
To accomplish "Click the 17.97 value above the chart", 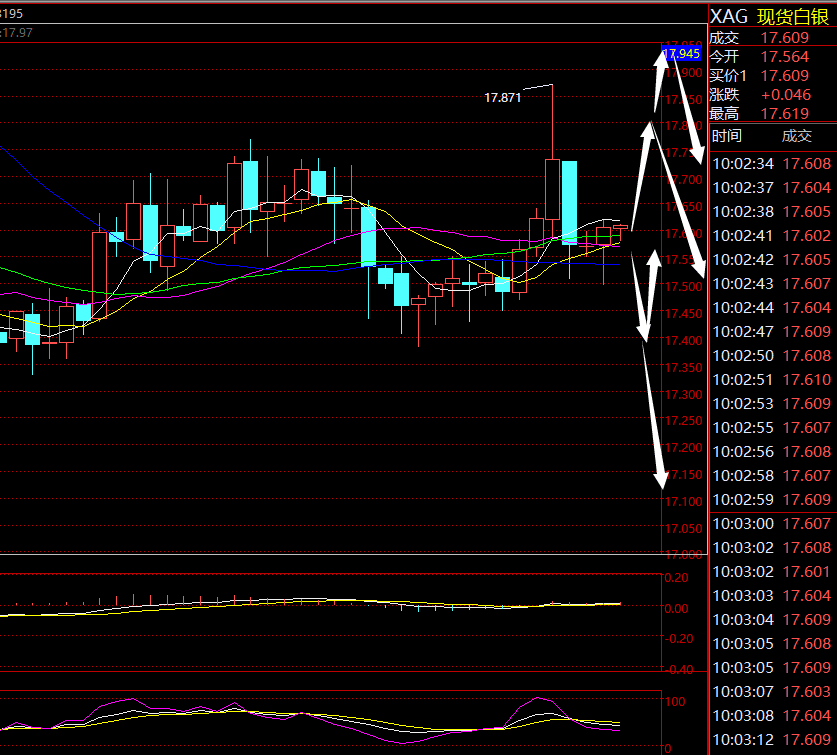I will 17,33.
